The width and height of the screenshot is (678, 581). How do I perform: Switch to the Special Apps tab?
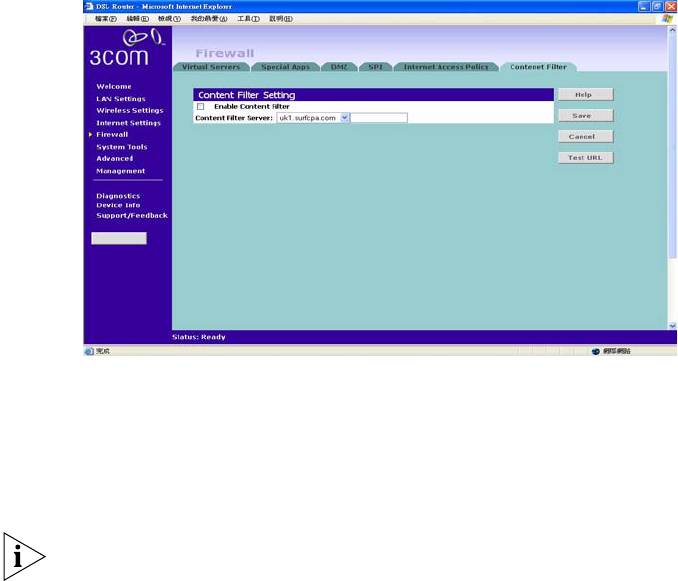click(285, 67)
